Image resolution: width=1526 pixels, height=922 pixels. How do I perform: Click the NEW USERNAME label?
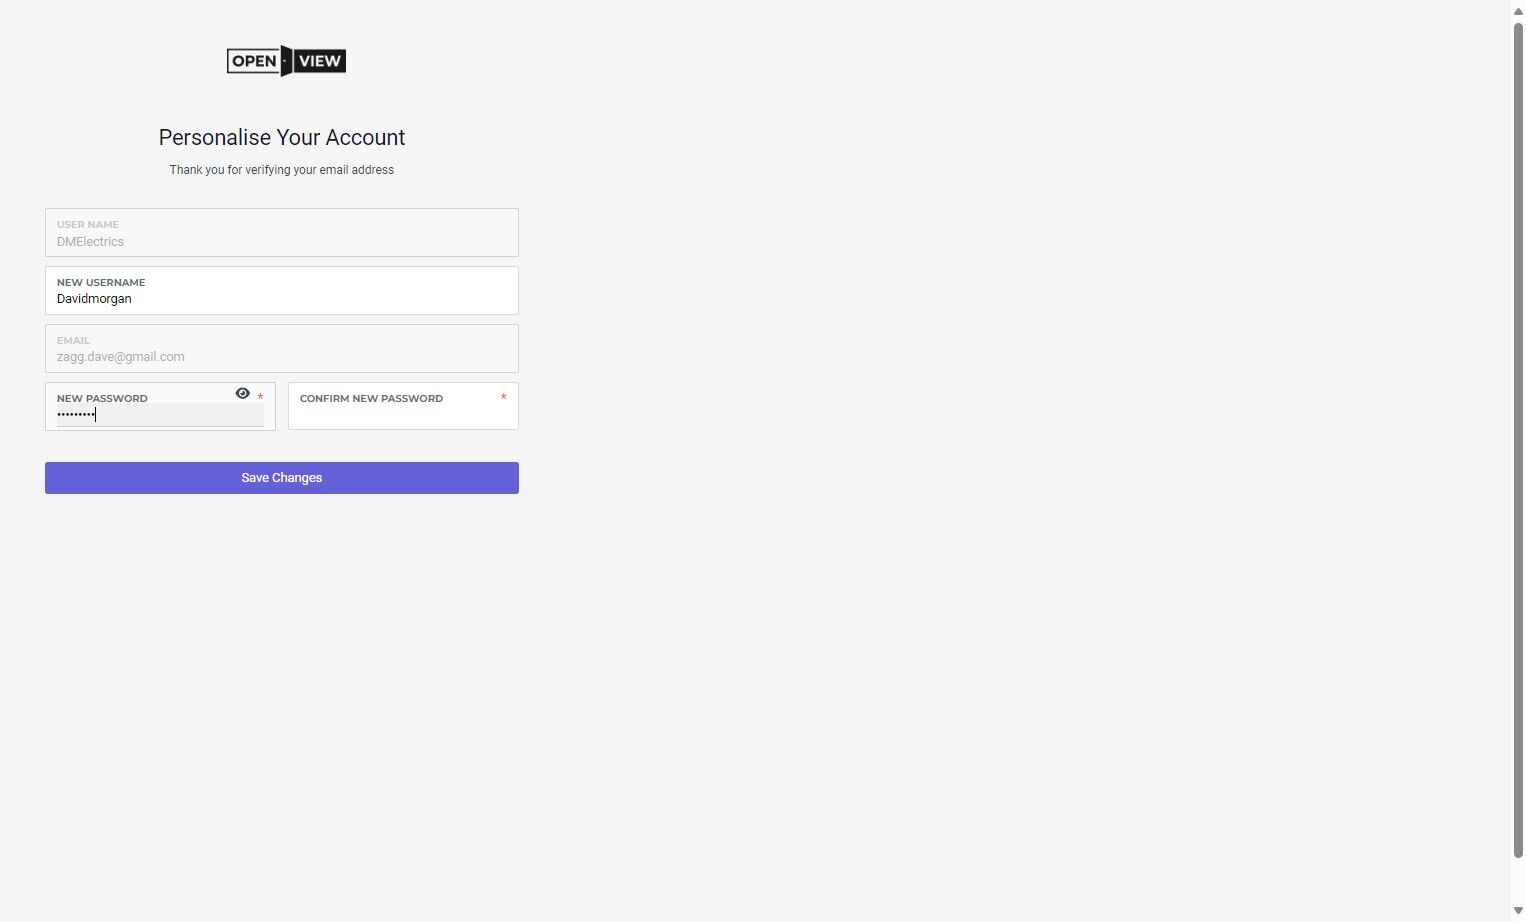(x=101, y=283)
